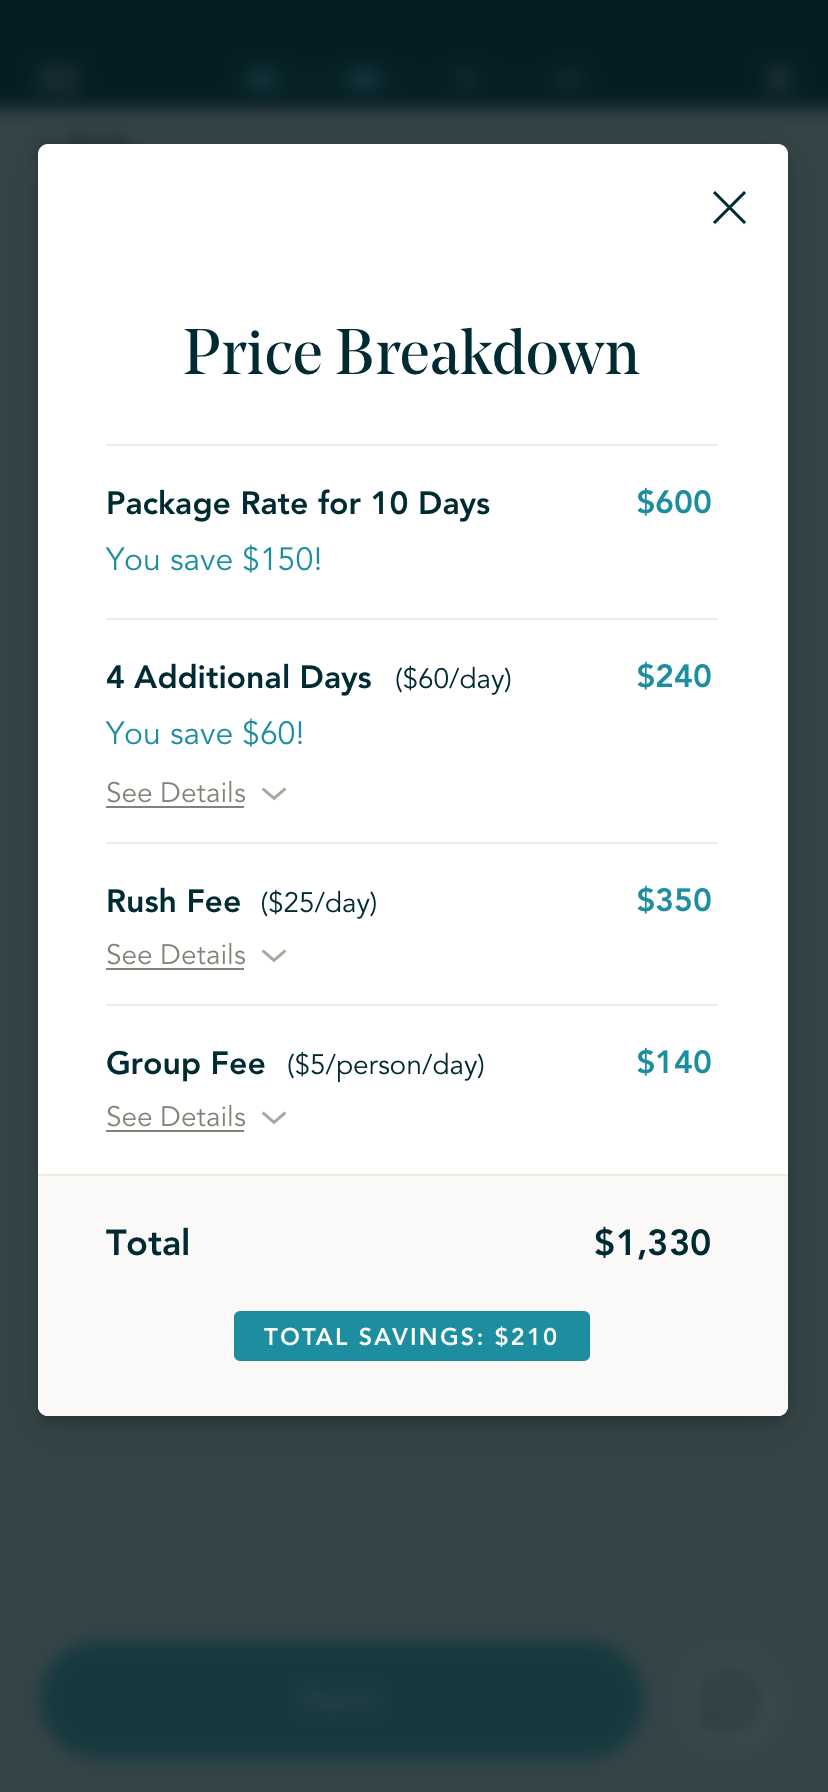The width and height of the screenshot is (828, 1792).
Task: Expand chevron under 4 Additional Days
Action: click(274, 794)
